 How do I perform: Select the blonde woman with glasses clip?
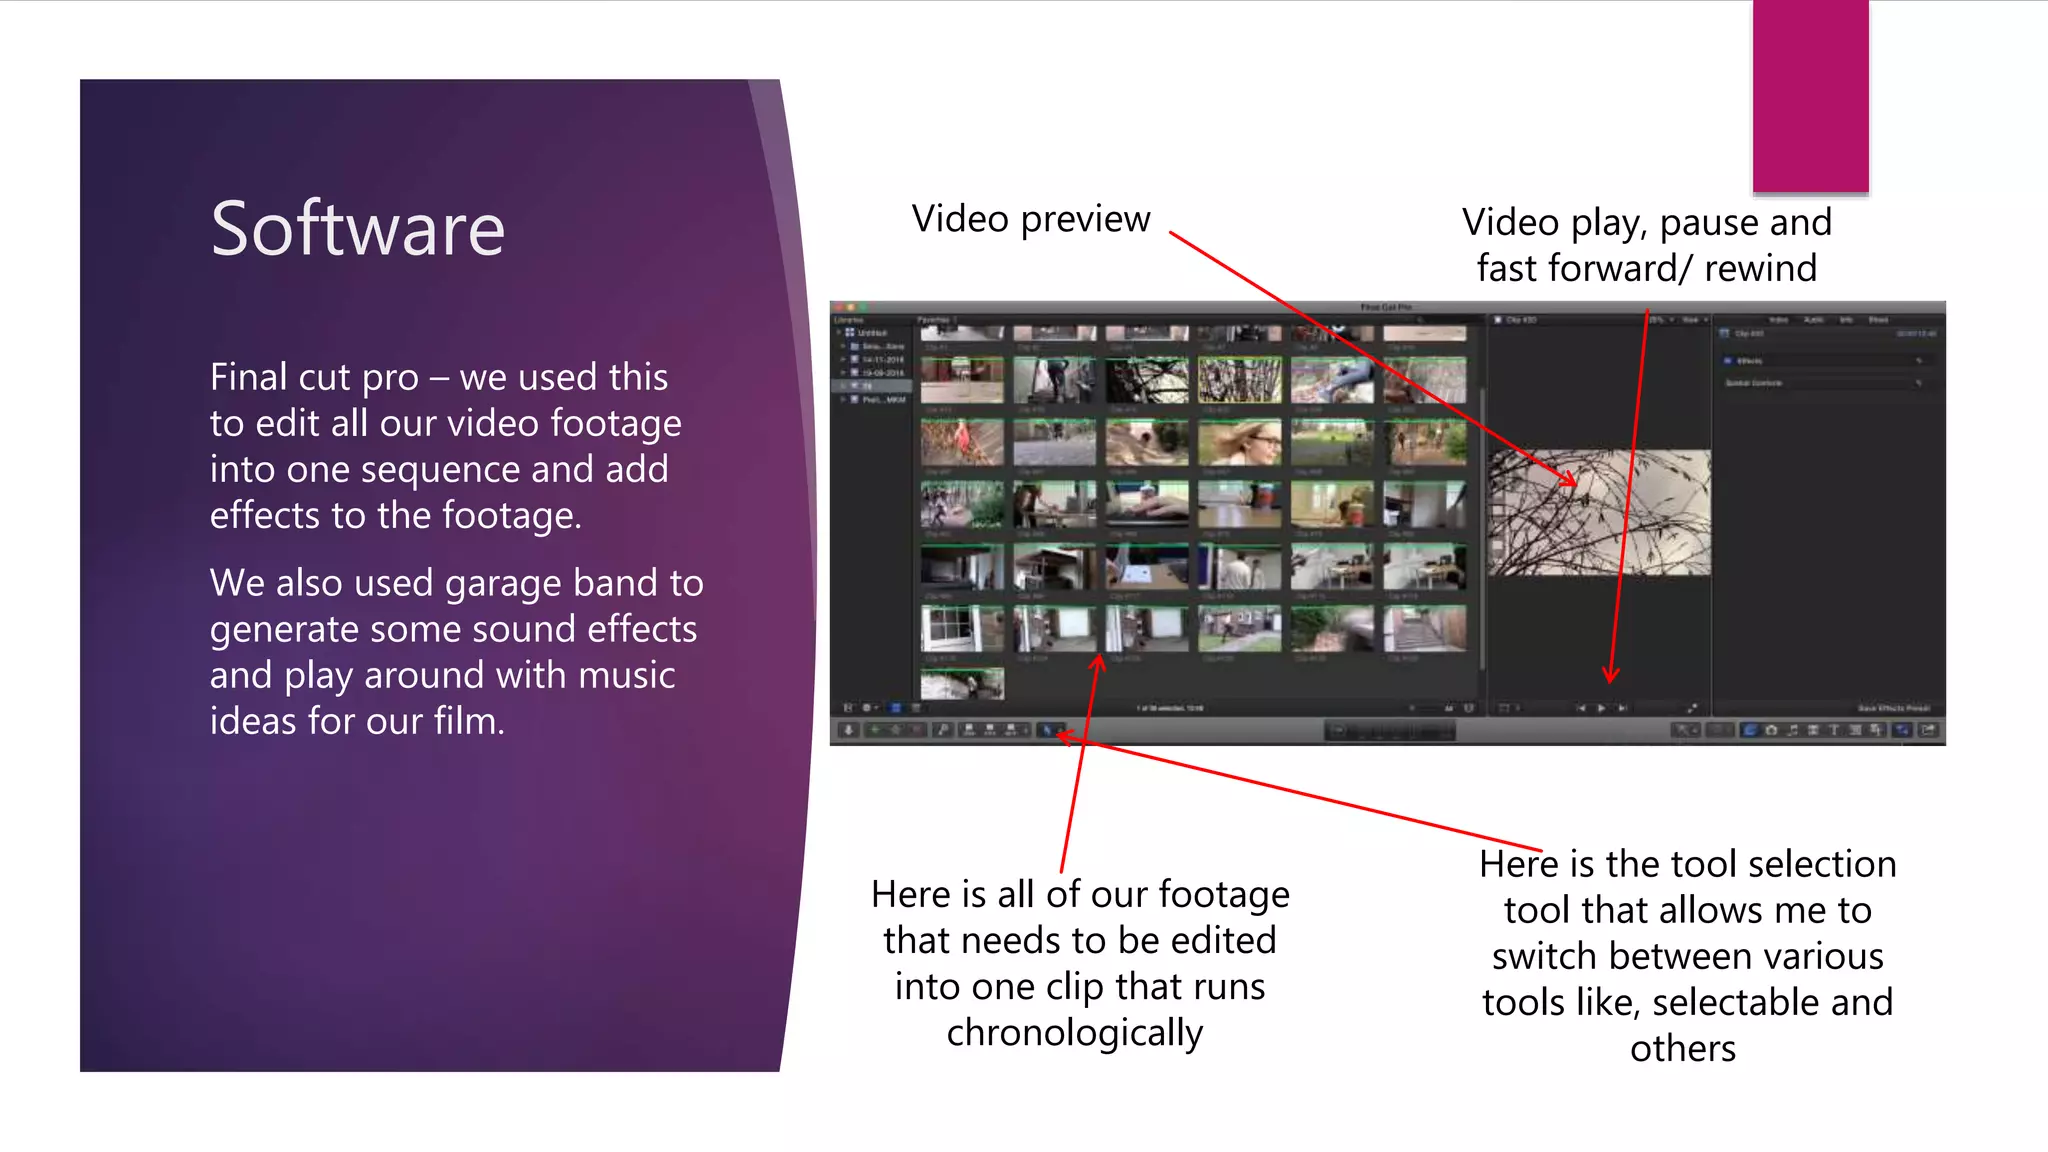click(x=1239, y=441)
